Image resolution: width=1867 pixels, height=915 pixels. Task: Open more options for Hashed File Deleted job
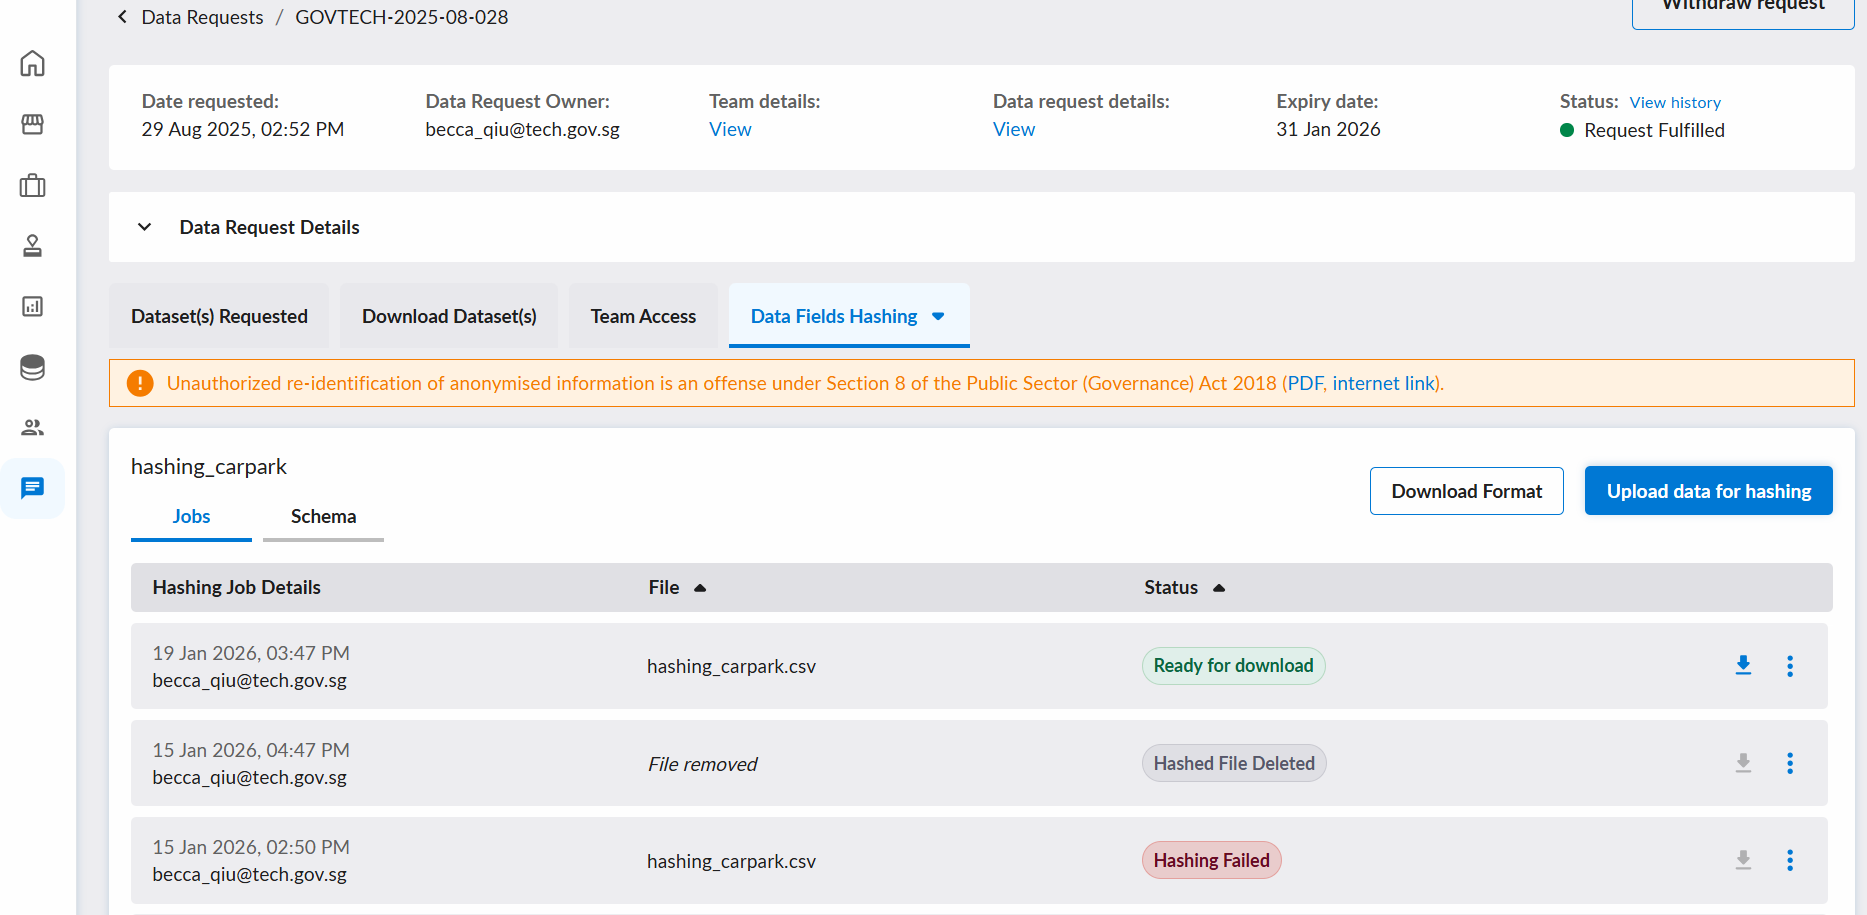[x=1790, y=763]
